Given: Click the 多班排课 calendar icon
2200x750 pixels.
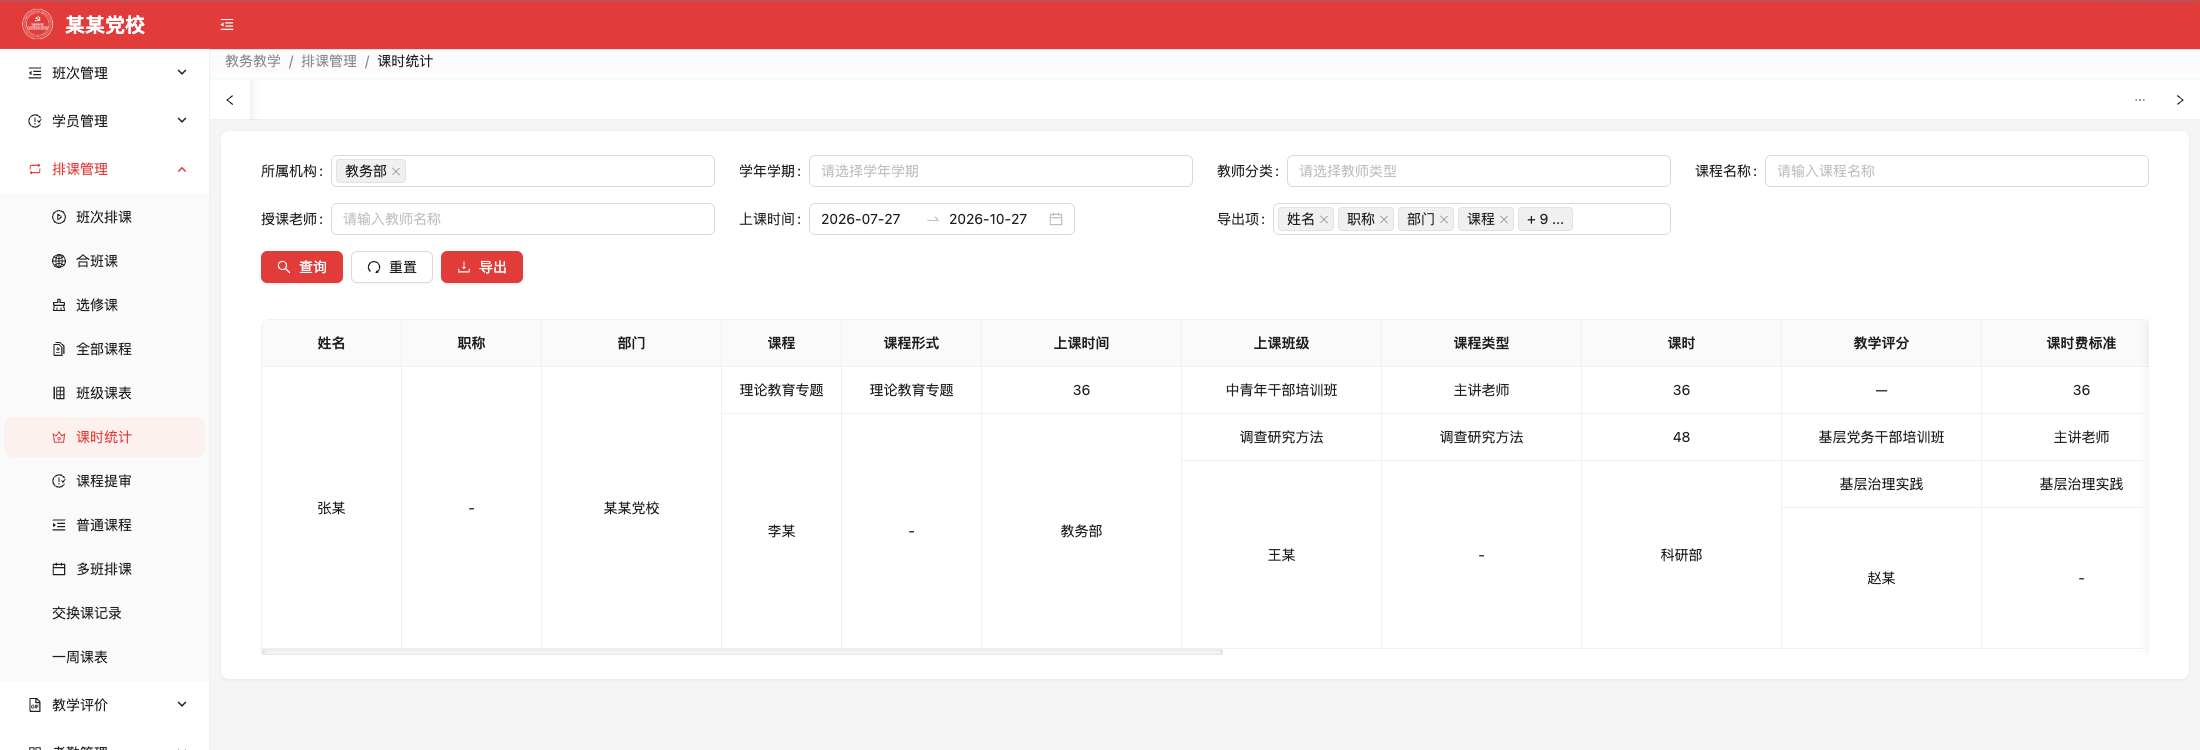Looking at the screenshot, I should tap(59, 569).
